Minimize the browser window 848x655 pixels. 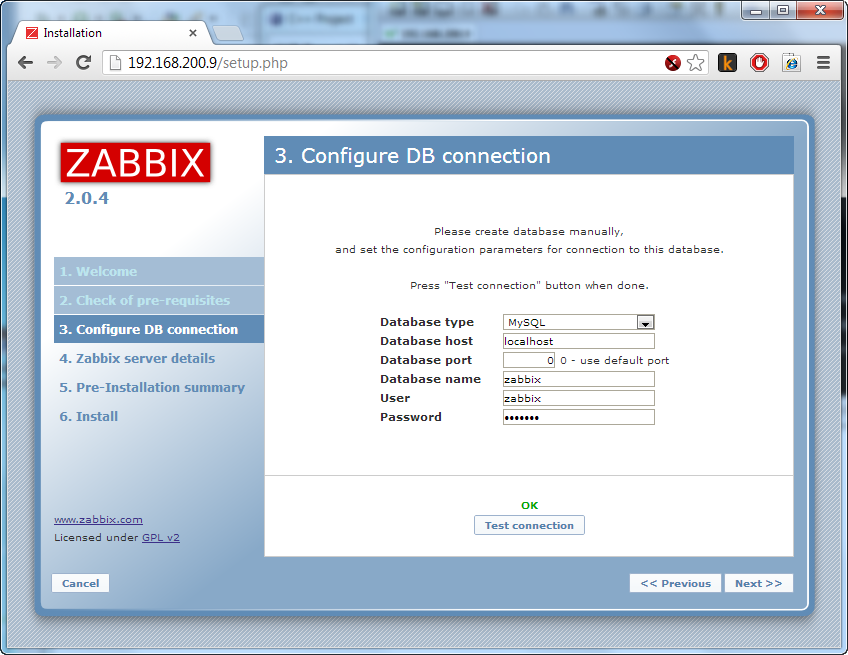coord(756,10)
